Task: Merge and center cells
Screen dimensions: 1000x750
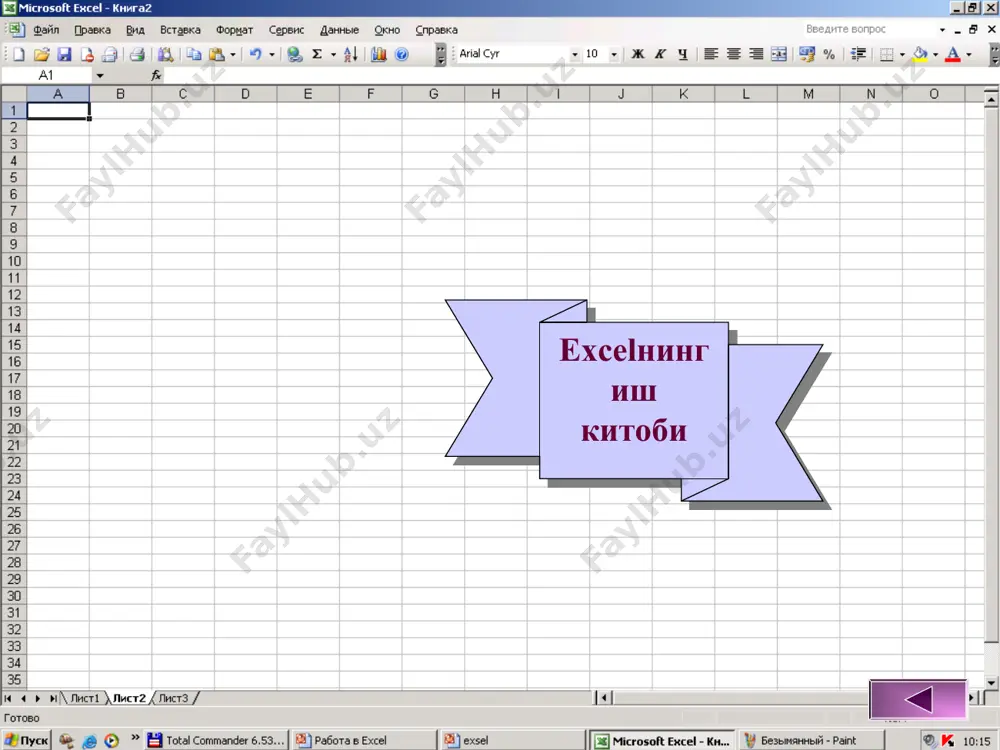Action: coord(779,54)
